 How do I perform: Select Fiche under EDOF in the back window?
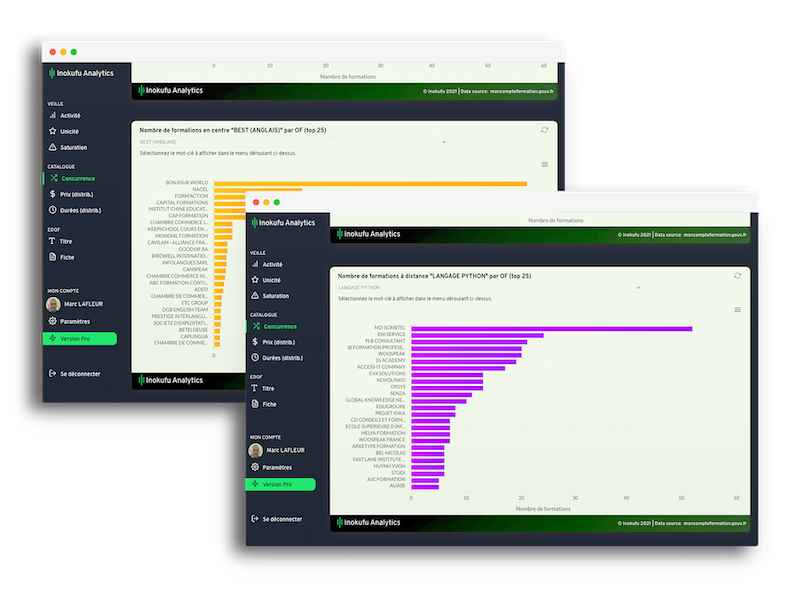(x=67, y=257)
